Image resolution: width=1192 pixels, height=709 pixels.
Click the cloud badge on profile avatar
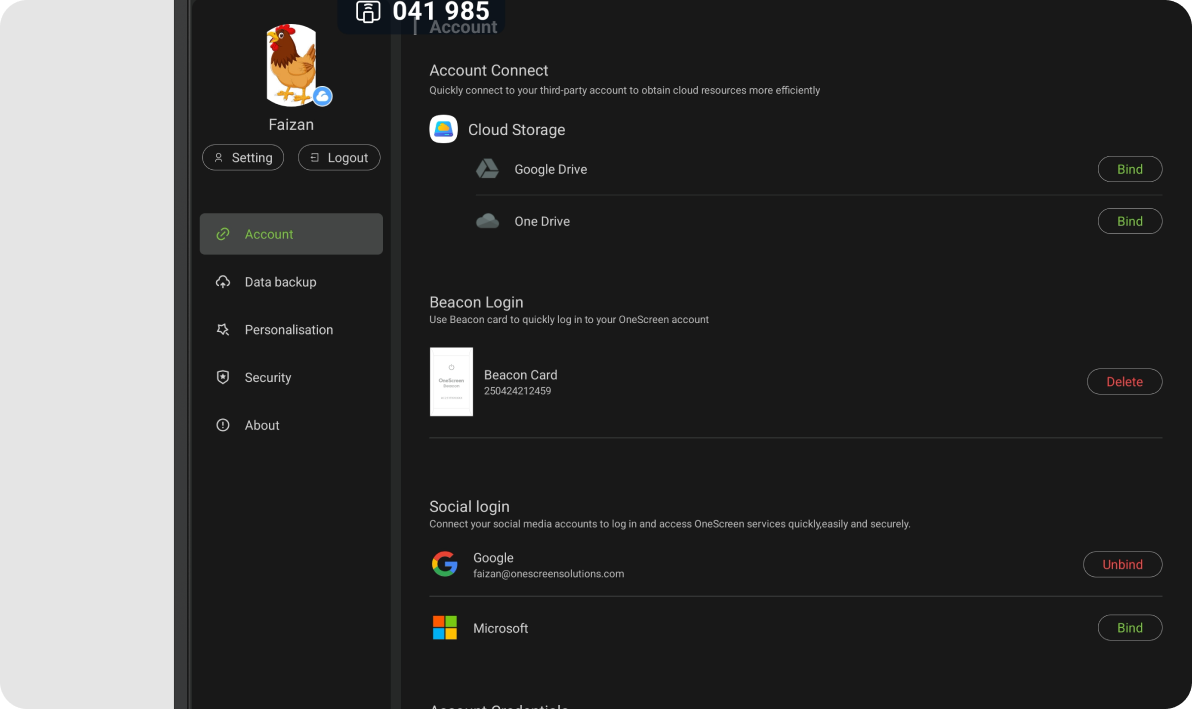pos(322,97)
